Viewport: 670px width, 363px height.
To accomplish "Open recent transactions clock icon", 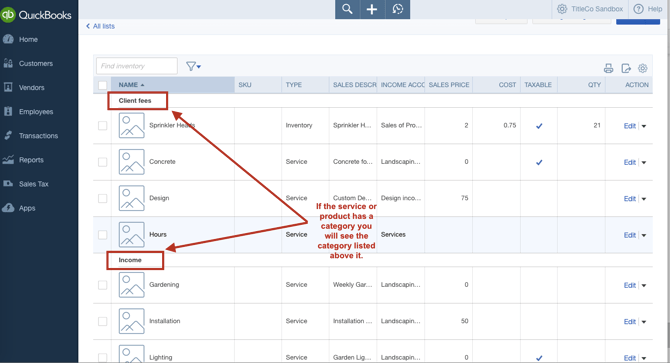I will (x=398, y=9).
